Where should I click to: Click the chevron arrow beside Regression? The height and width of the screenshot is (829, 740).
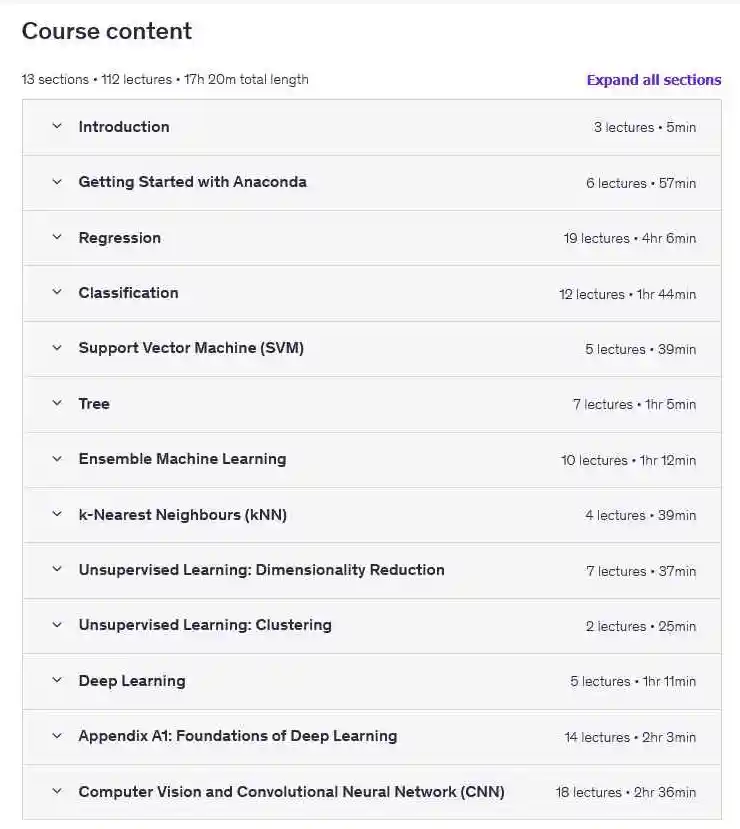tap(57, 238)
